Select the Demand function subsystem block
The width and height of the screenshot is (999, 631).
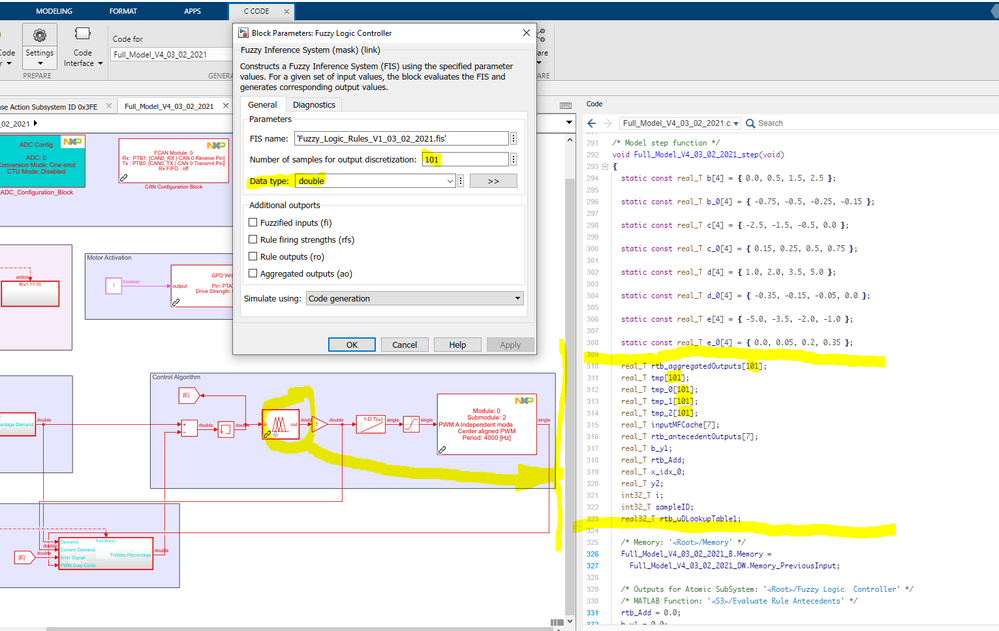pos(105,553)
